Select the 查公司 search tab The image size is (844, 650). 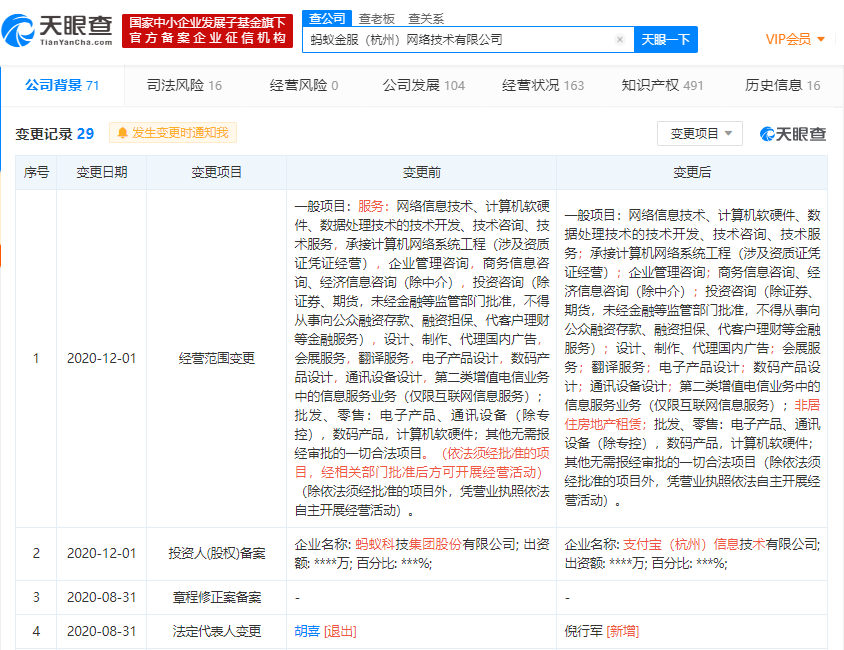(x=327, y=18)
